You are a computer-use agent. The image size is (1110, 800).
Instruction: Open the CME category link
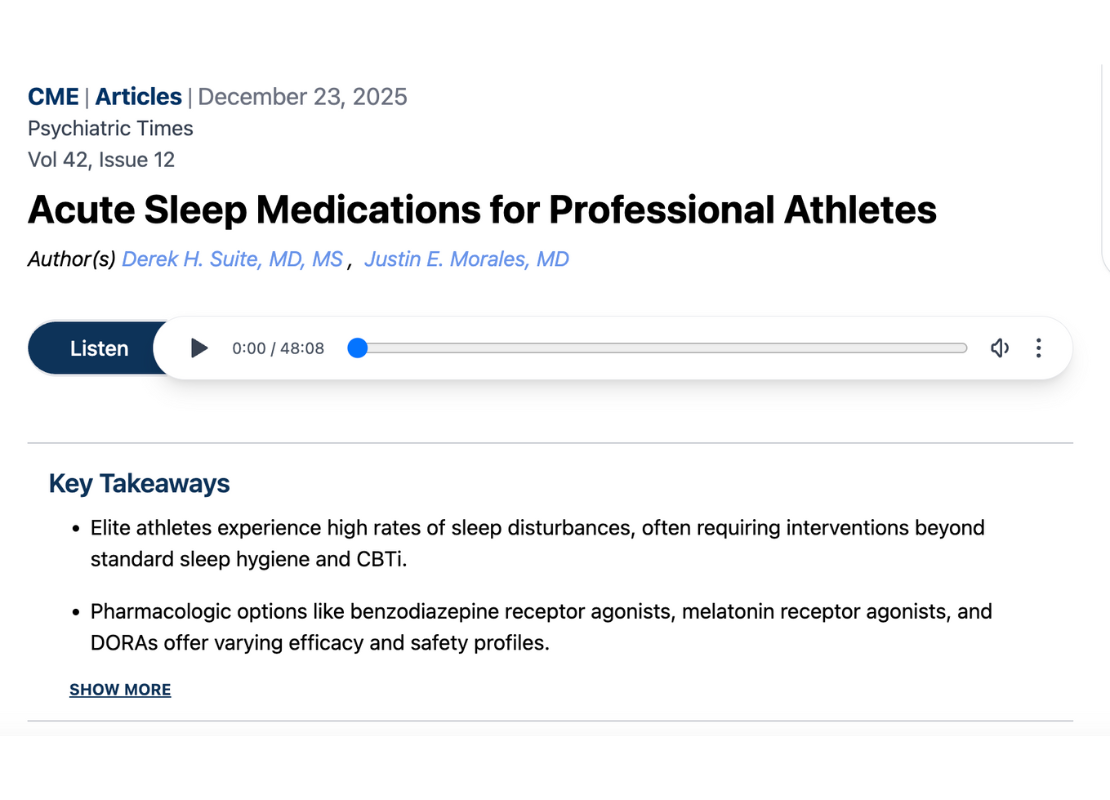click(53, 97)
